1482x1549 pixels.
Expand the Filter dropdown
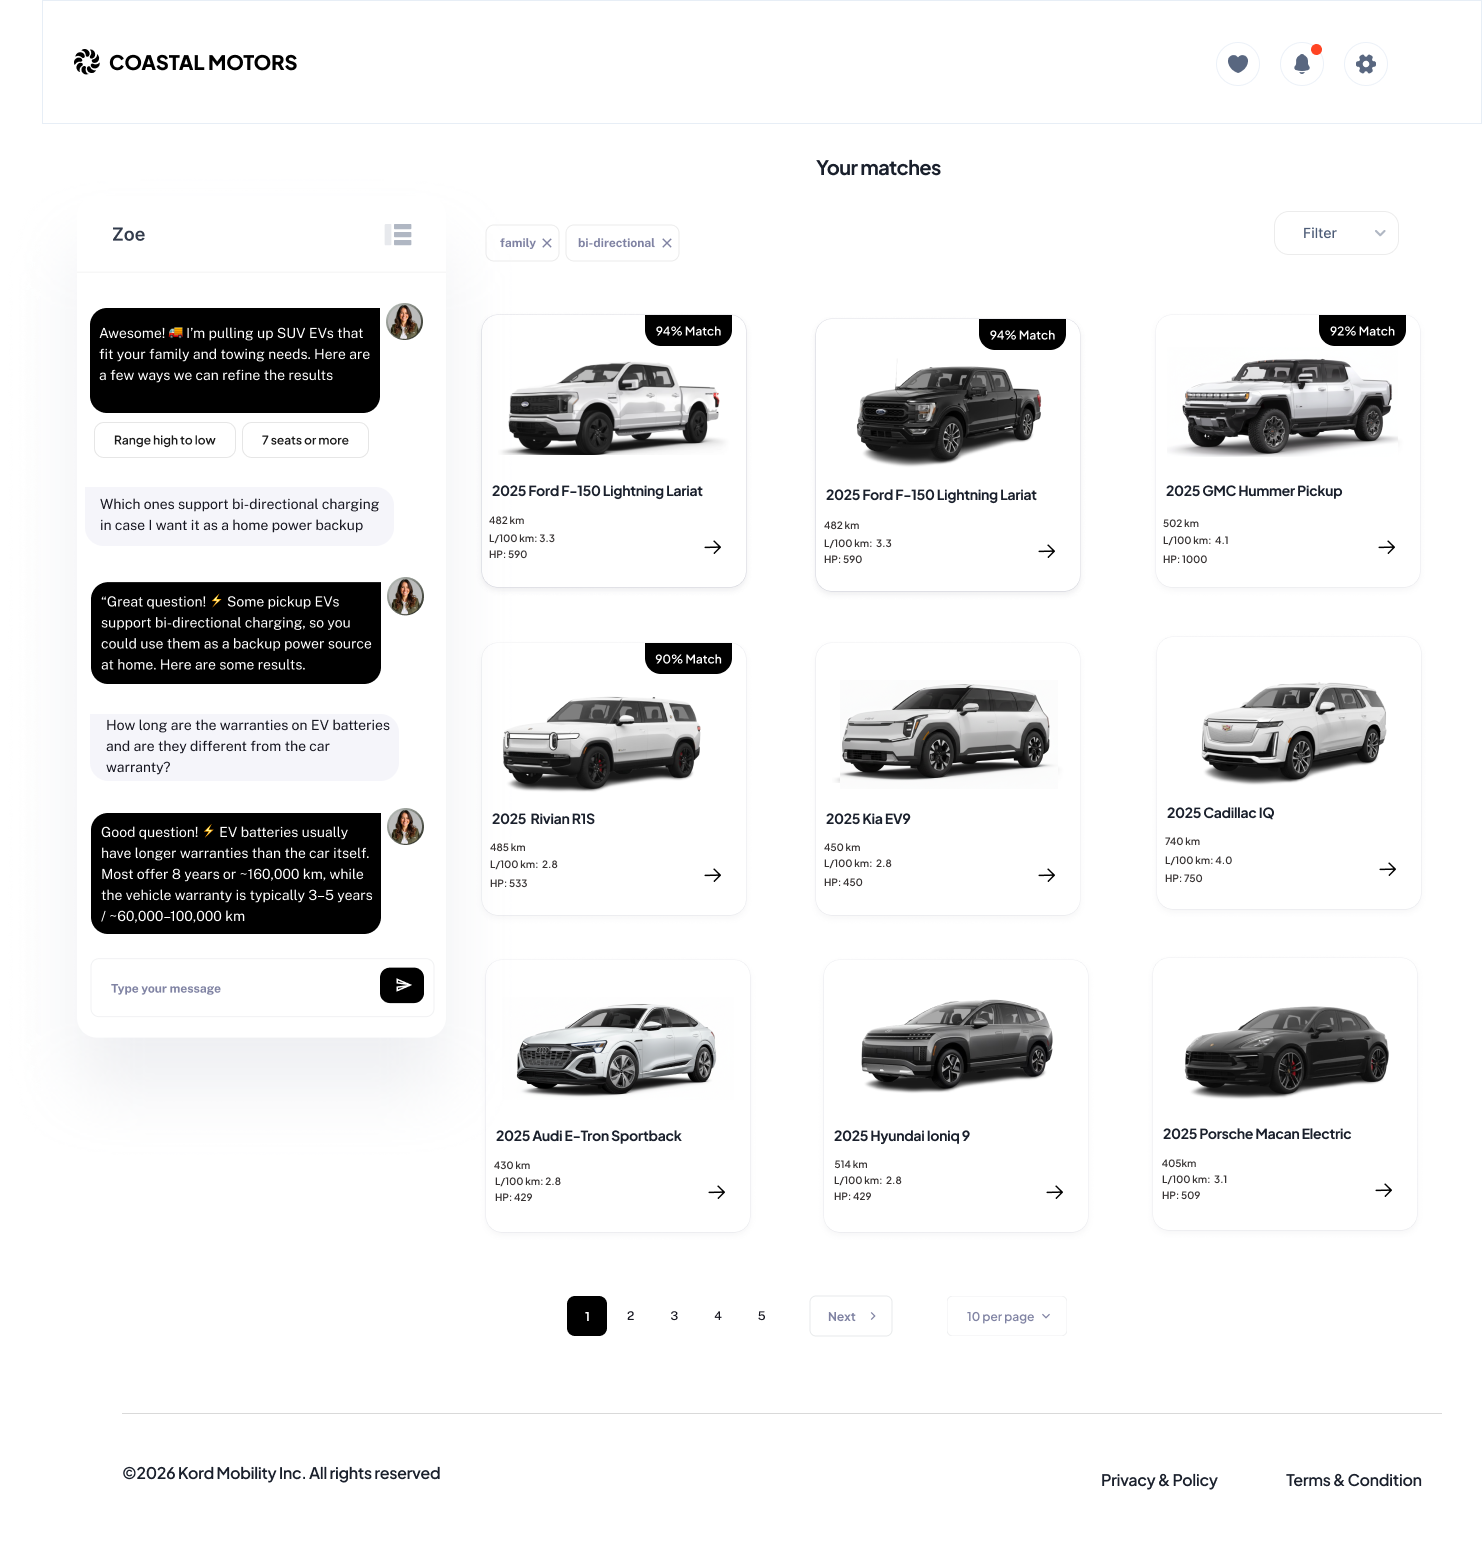[1336, 233]
